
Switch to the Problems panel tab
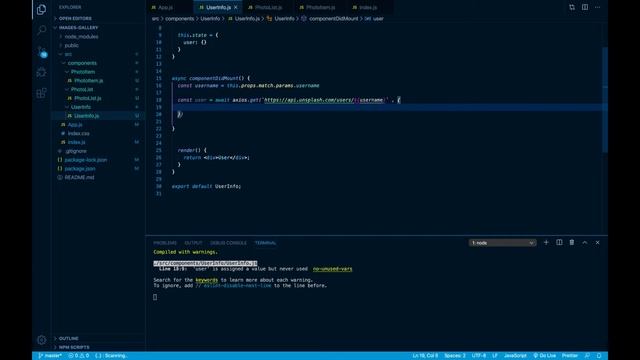[165, 243]
